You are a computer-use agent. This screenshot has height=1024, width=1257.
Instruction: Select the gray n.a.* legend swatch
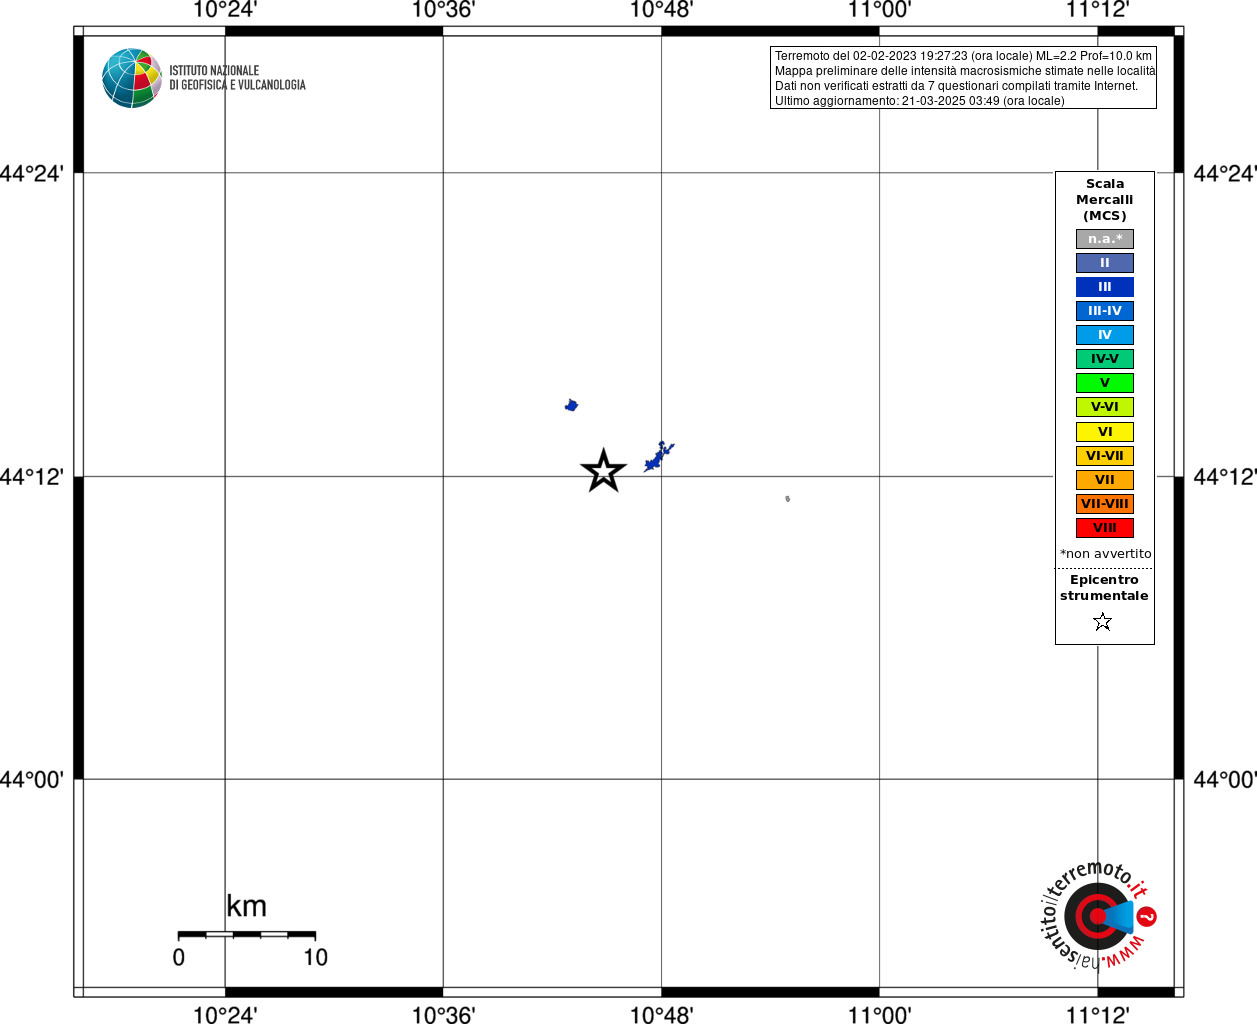point(1105,239)
